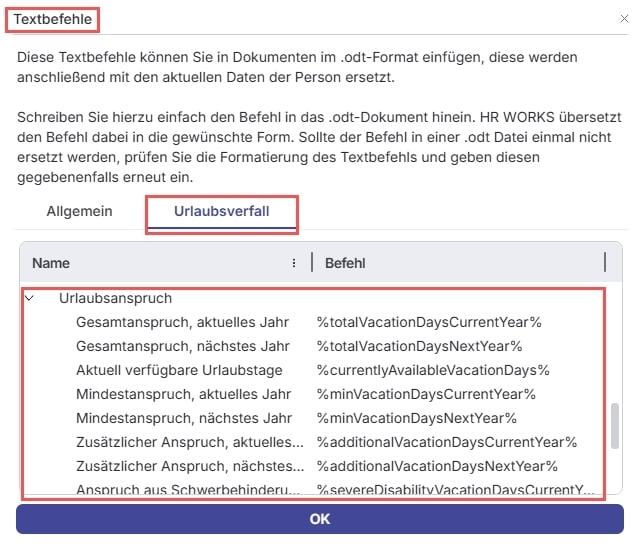Click the vertical scrollbar thumb in list
This screenshot has height=552, width=643.
614,426
